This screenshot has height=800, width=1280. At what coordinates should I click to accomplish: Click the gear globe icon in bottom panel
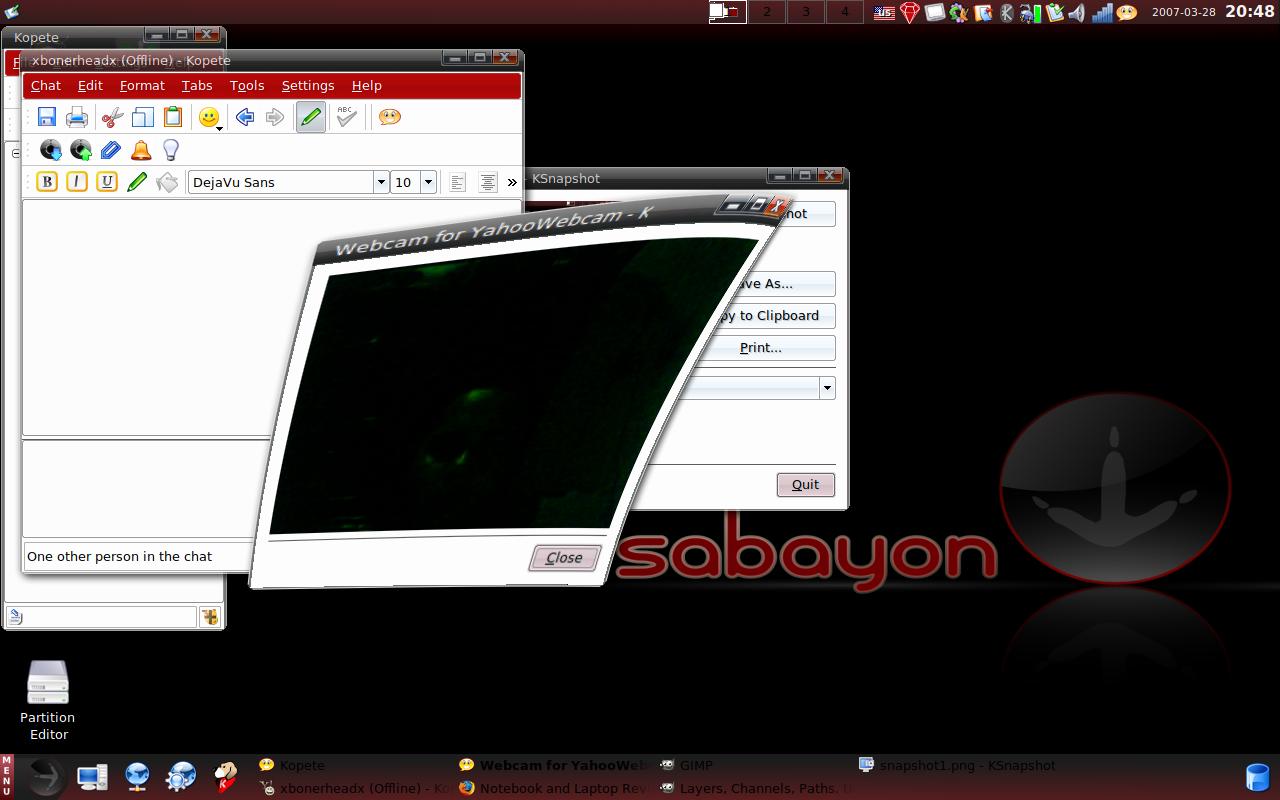tap(181, 777)
